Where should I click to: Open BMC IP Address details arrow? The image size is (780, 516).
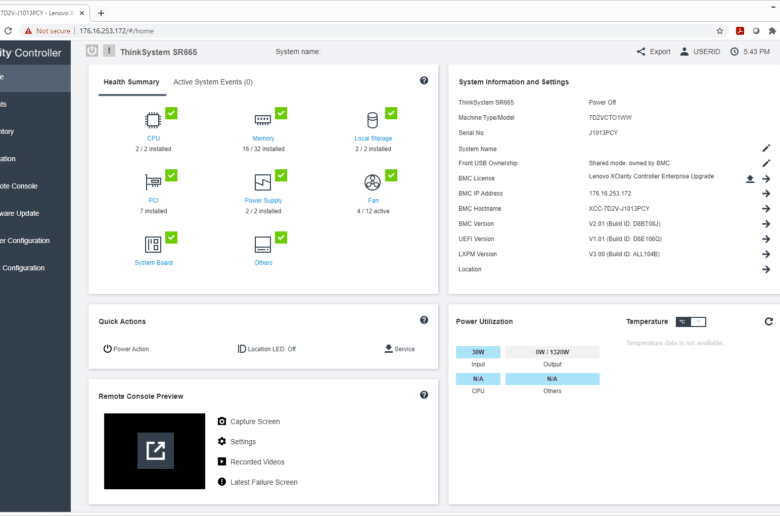[x=766, y=194]
